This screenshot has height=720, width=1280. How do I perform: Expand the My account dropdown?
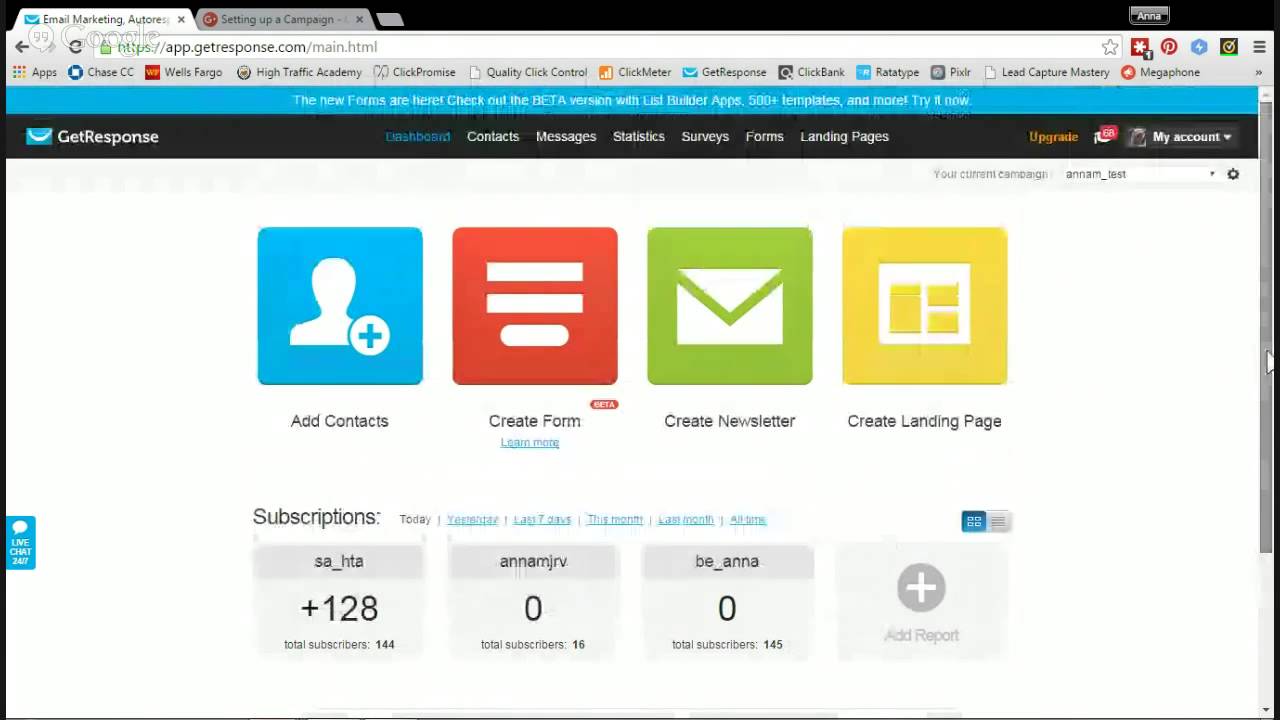(1181, 137)
